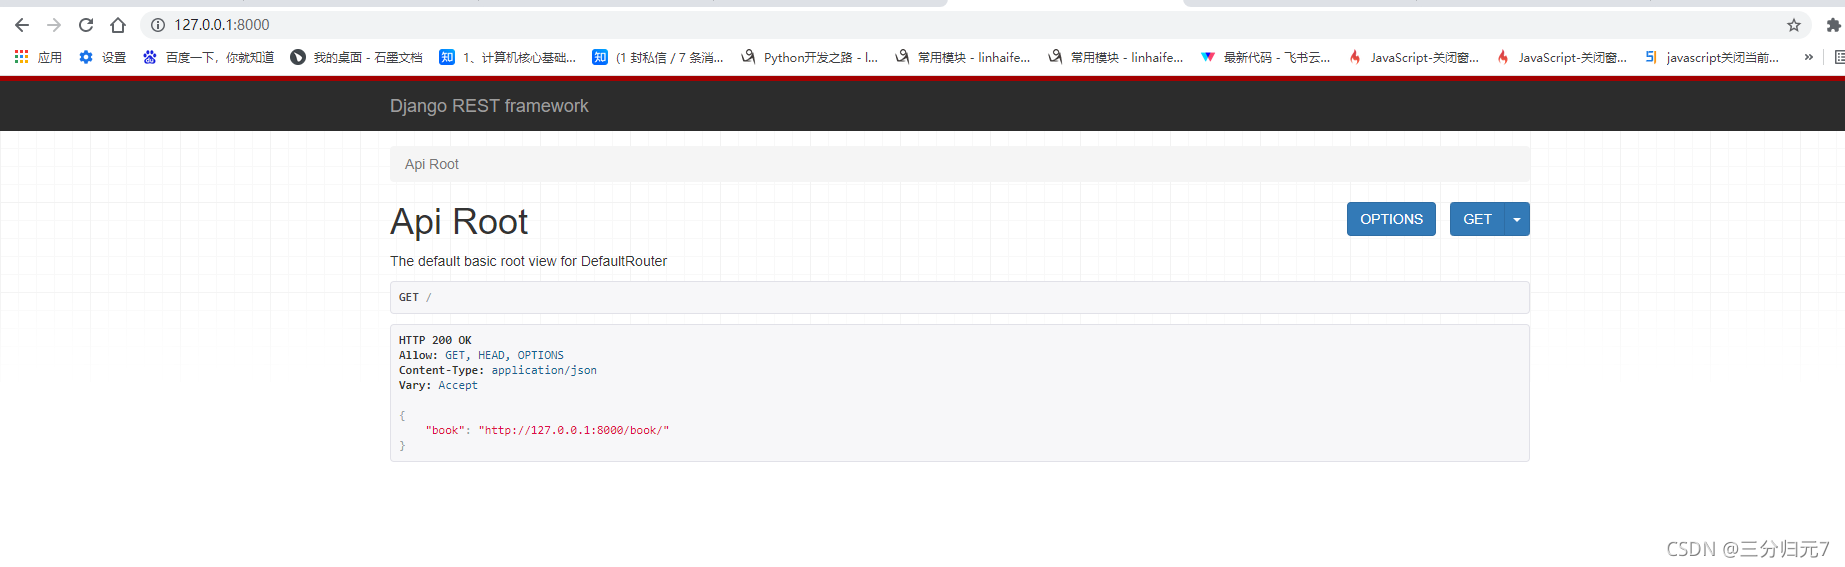Open the 我的桌面 - 石墨文档 bookmark
The image size is (1845, 567).
click(x=356, y=57)
